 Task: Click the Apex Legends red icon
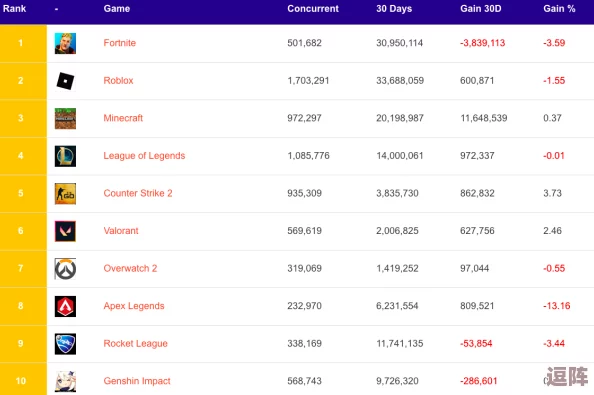[x=65, y=306]
